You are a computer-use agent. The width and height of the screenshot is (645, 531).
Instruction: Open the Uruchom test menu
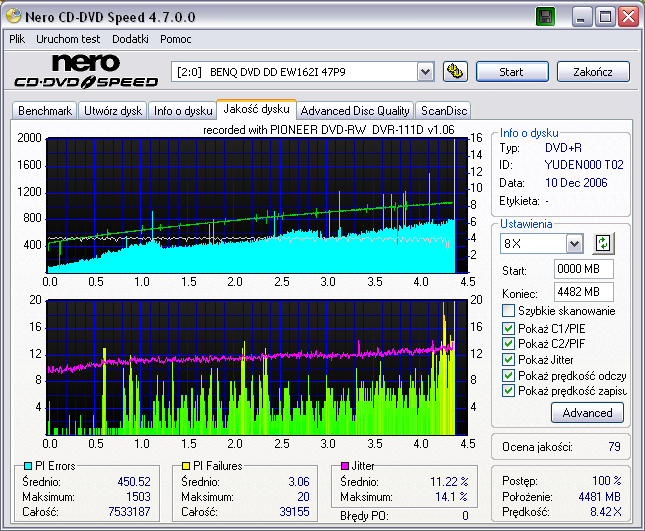68,39
